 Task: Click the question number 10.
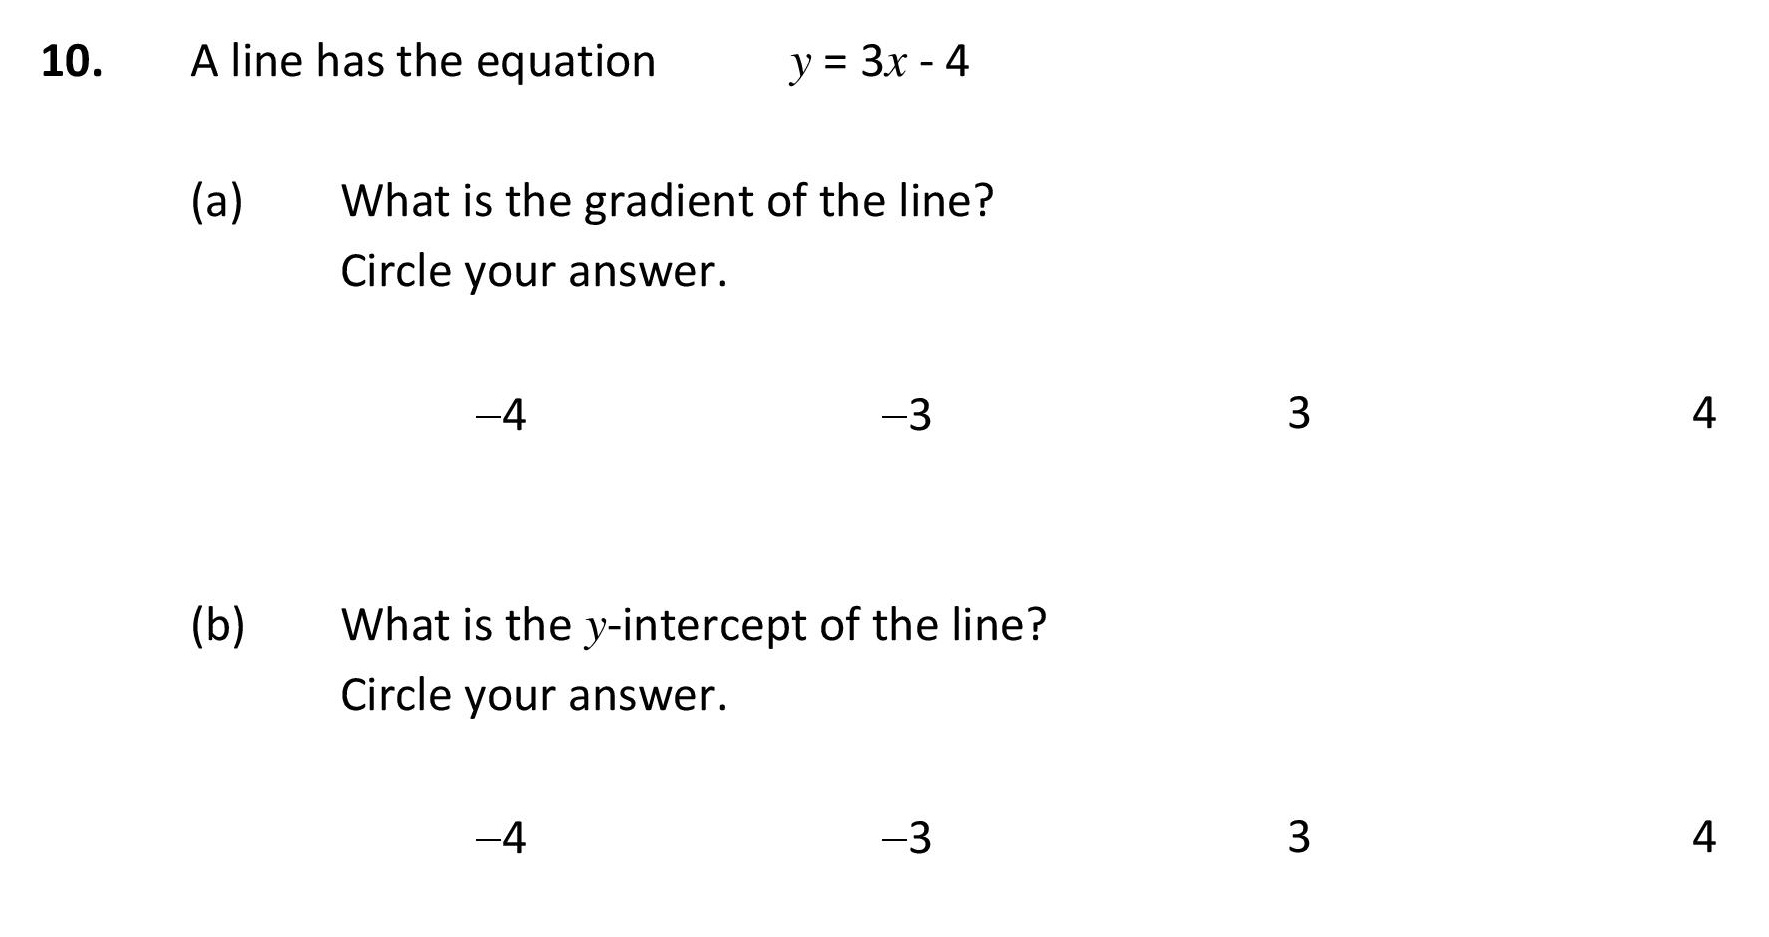coord(72,62)
